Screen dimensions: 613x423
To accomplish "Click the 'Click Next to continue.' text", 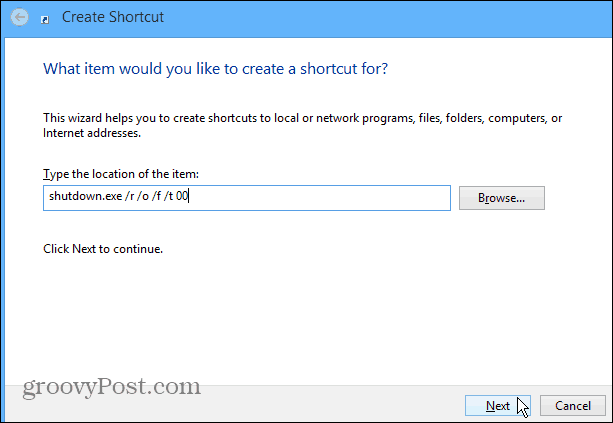I will (103, 249).
